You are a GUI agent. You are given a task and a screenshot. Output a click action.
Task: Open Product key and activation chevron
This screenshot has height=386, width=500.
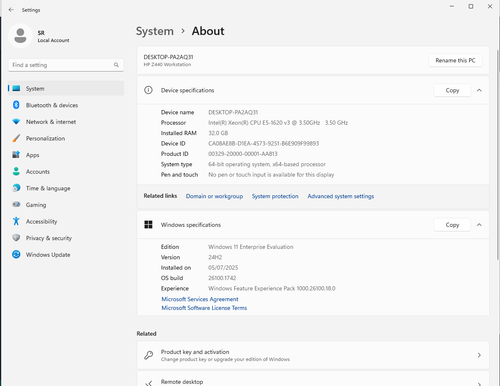click(479, 355)
